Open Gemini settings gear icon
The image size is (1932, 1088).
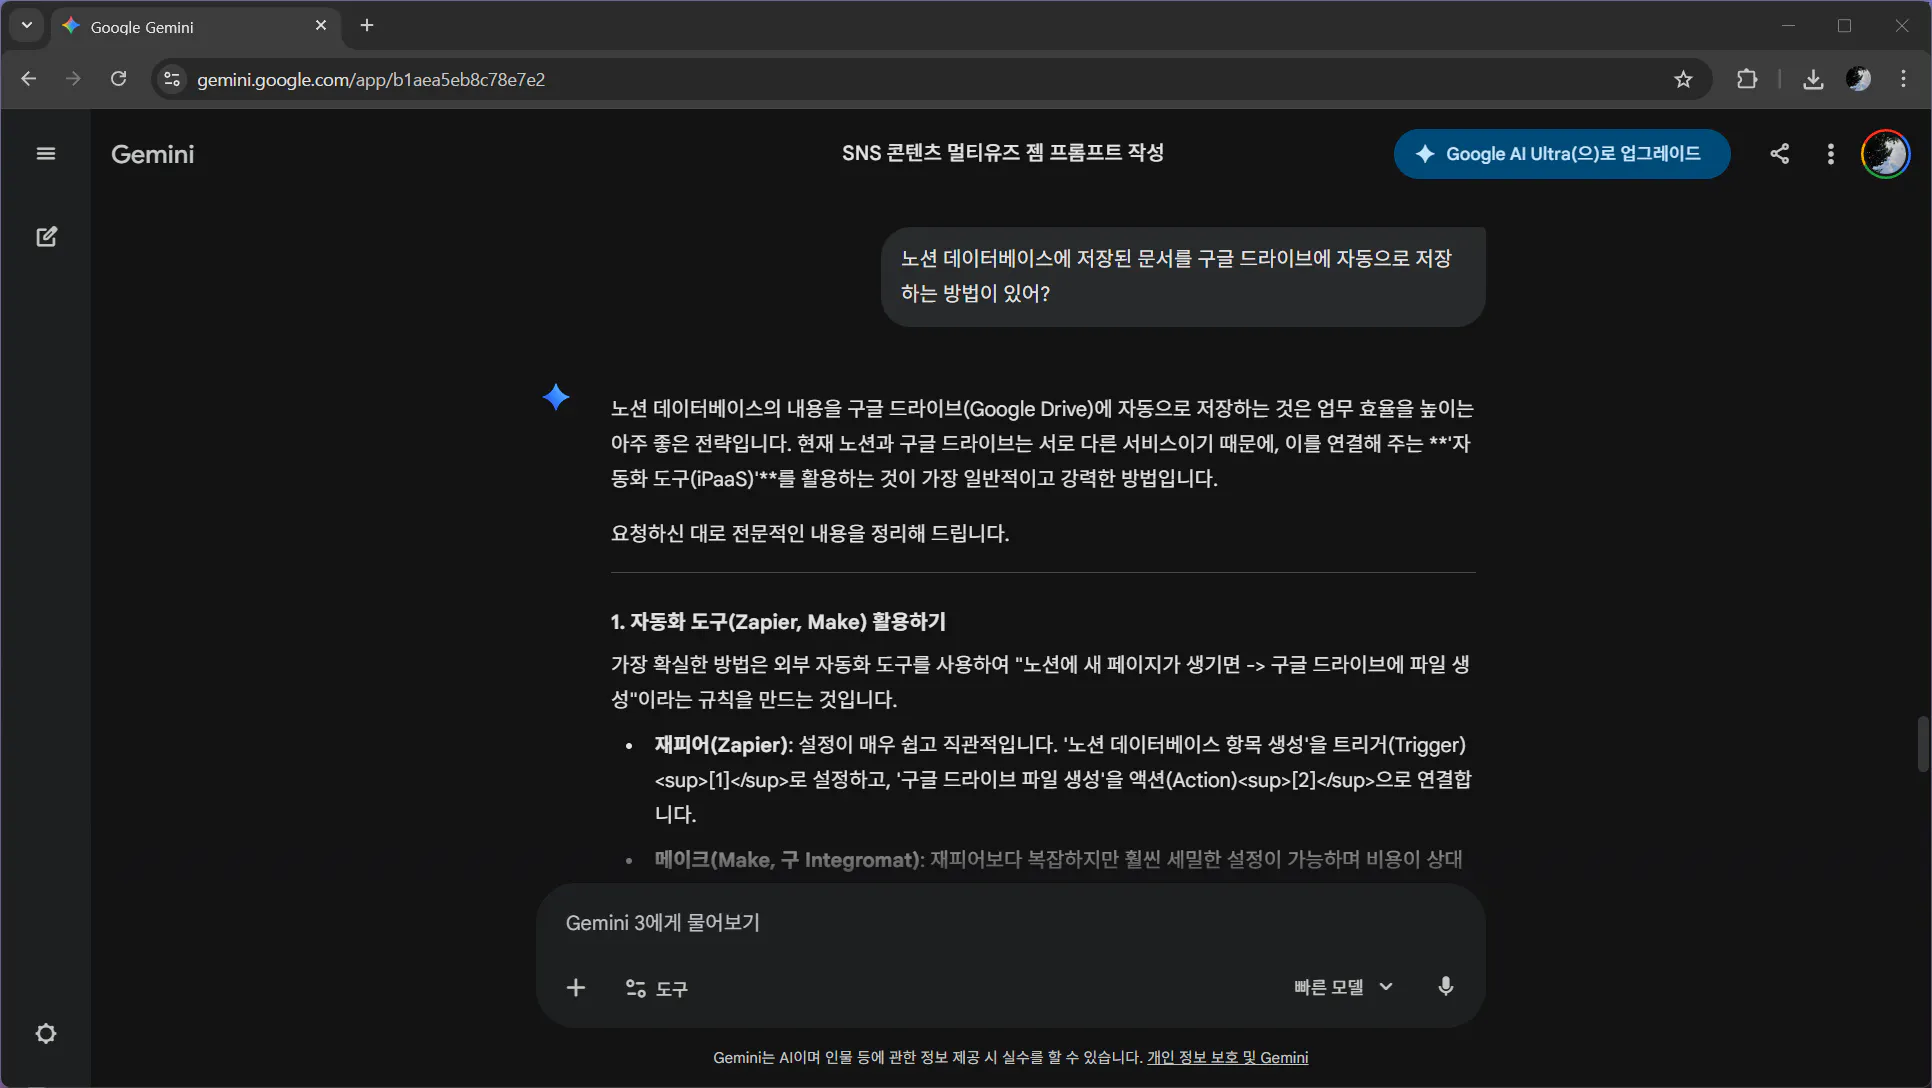(46, 1033)
